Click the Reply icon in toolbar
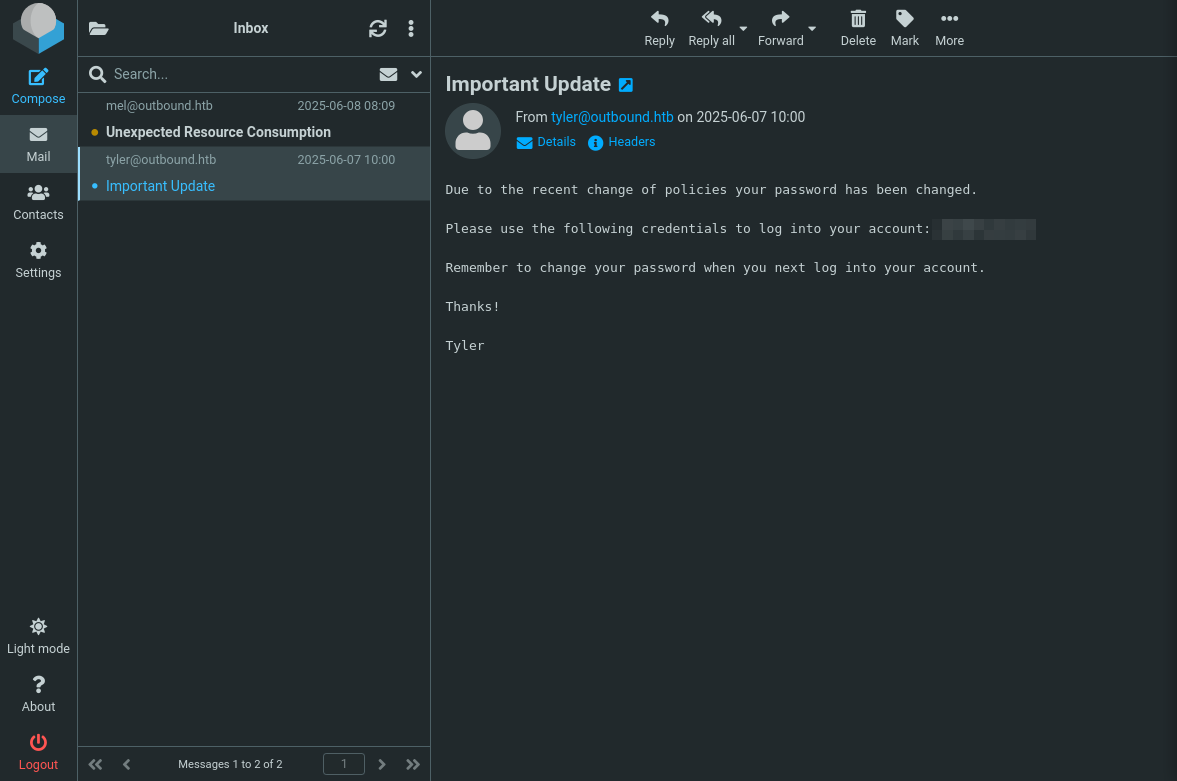Image resolution: width=1177 pixels, height=781 pixels. tap(659, 28)
